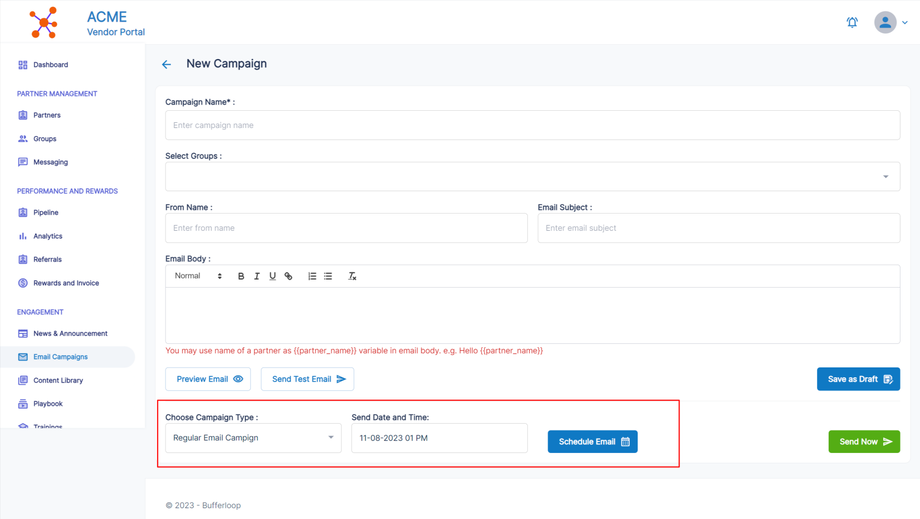Click the back arrow beside New Campaign
This screenshot has width=920, height=519.
pos(166,64)
